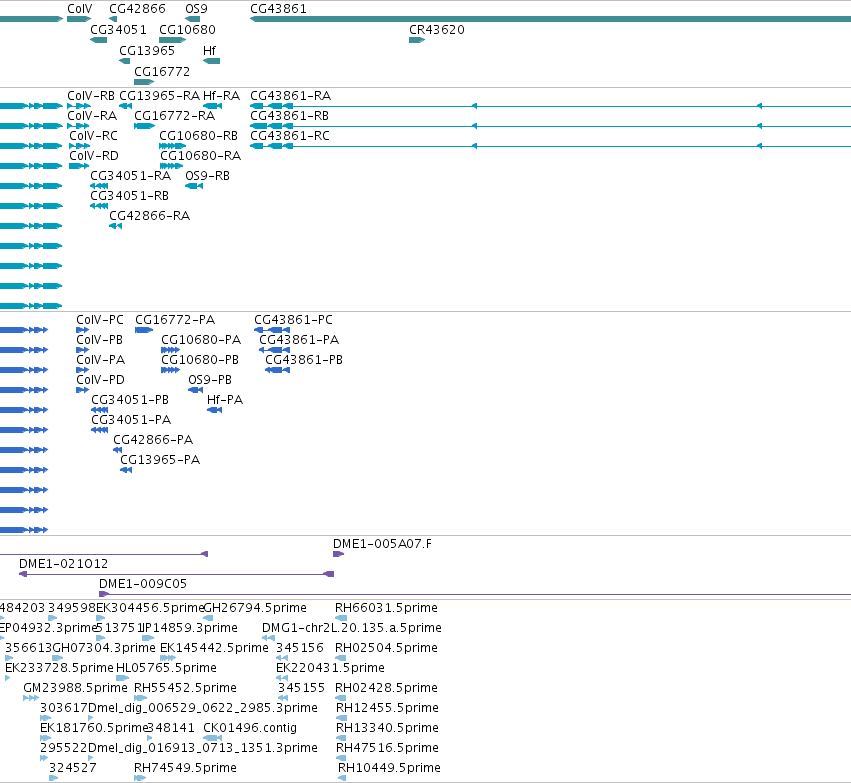Select transcript OS9-RB
Viewport: 851px width, 783px height.
point(194,186)
